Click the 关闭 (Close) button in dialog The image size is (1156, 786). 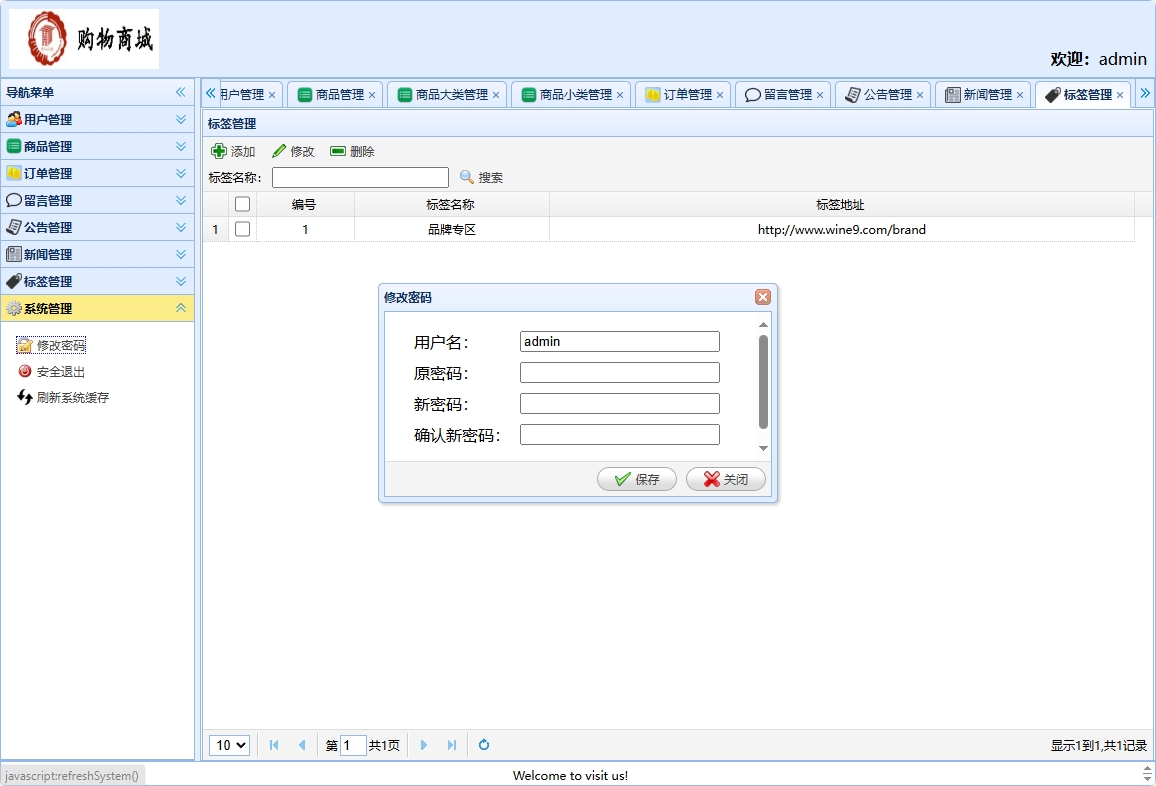pos(725,479)
